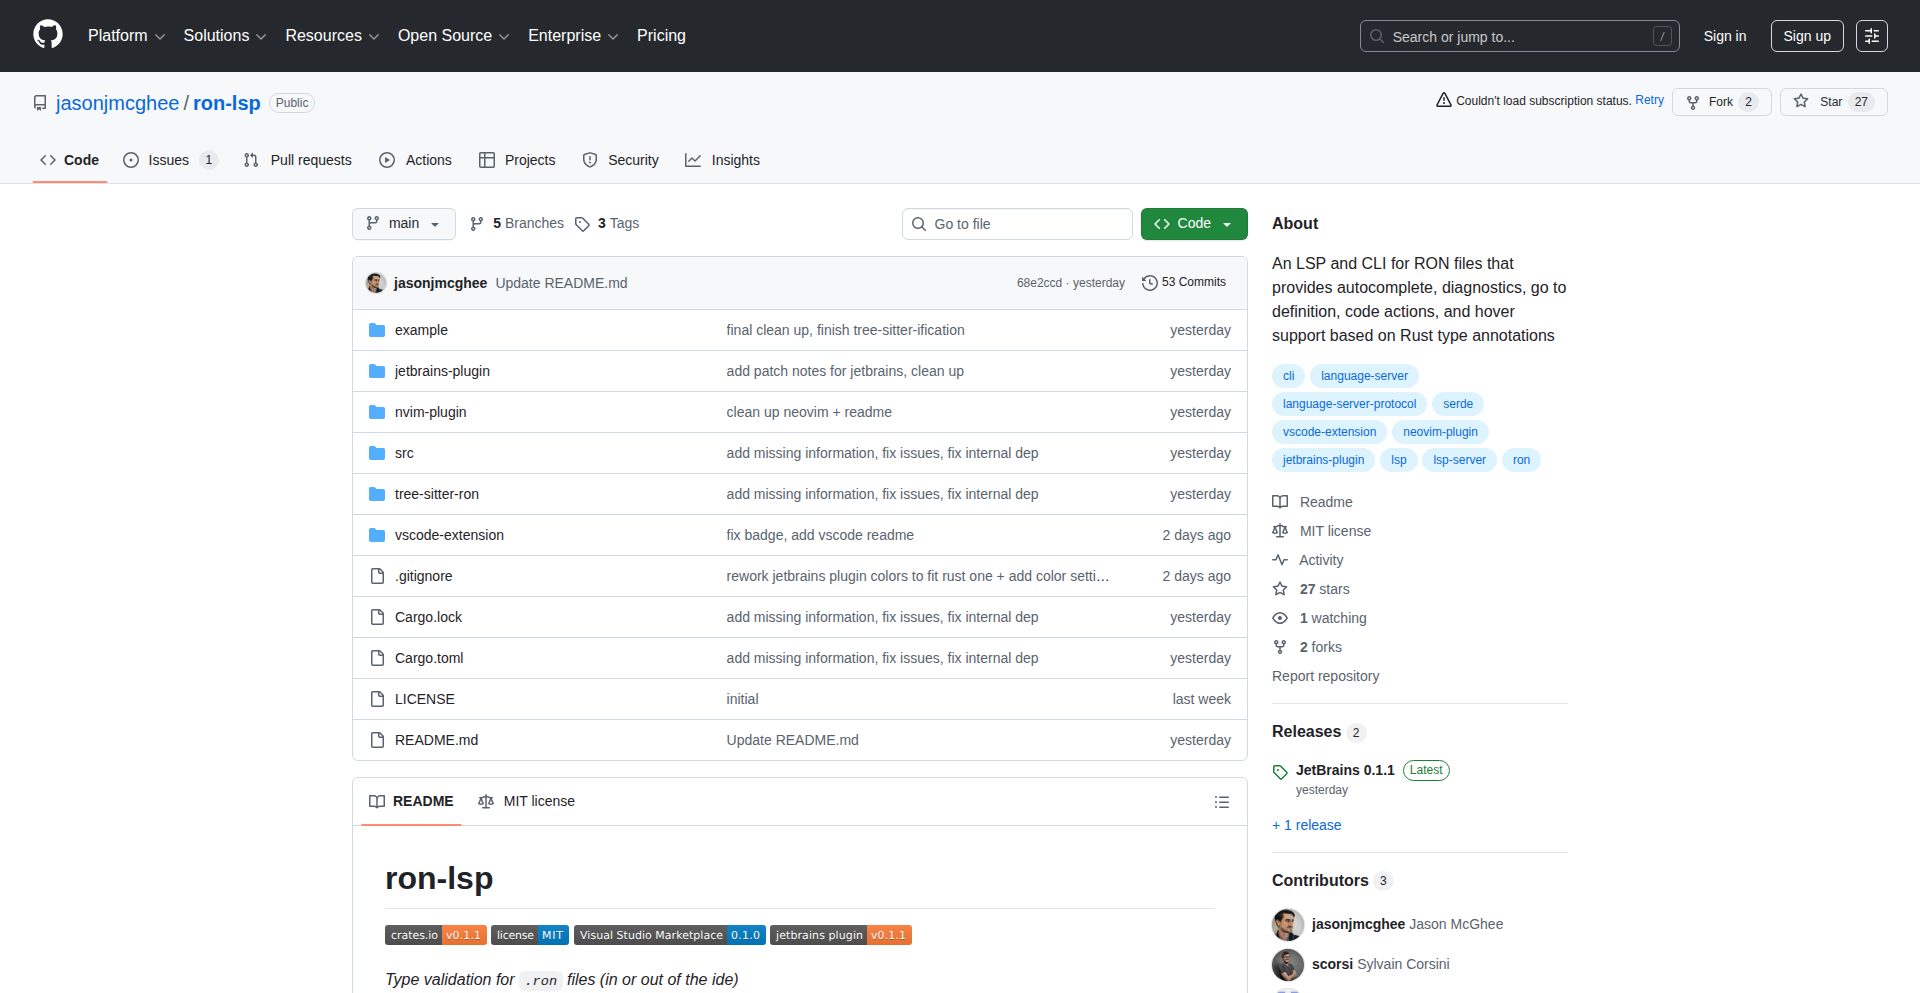Select the MIT license tab in README panel
The height and width of the screenshot is (993, 1920).
click(x=526, y=802)
